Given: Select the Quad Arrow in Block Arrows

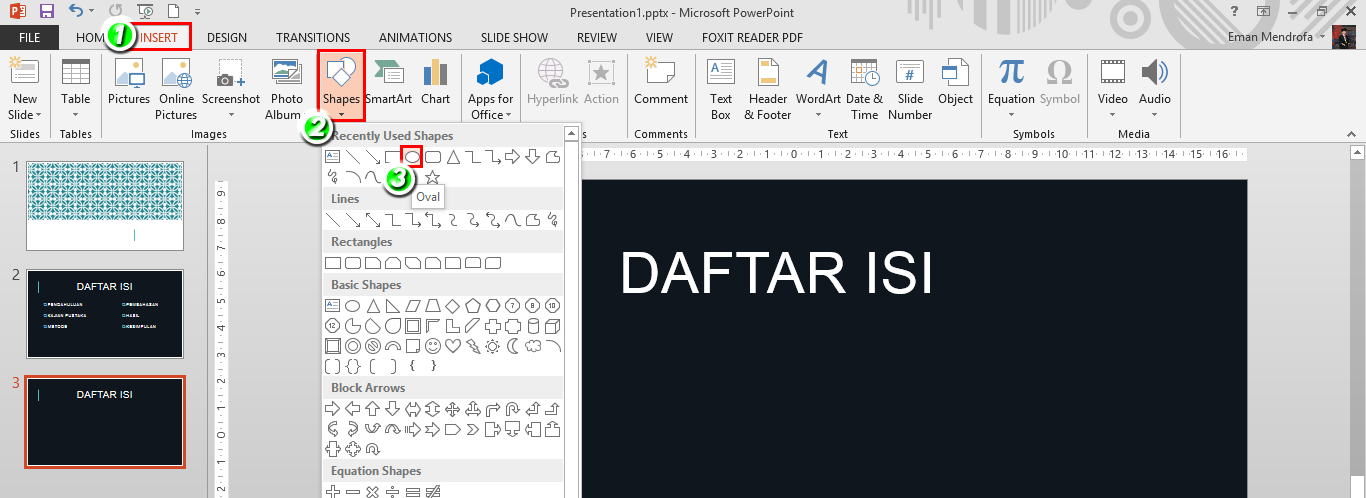Looking at the screenshot, I should click(x=453, y=410).
